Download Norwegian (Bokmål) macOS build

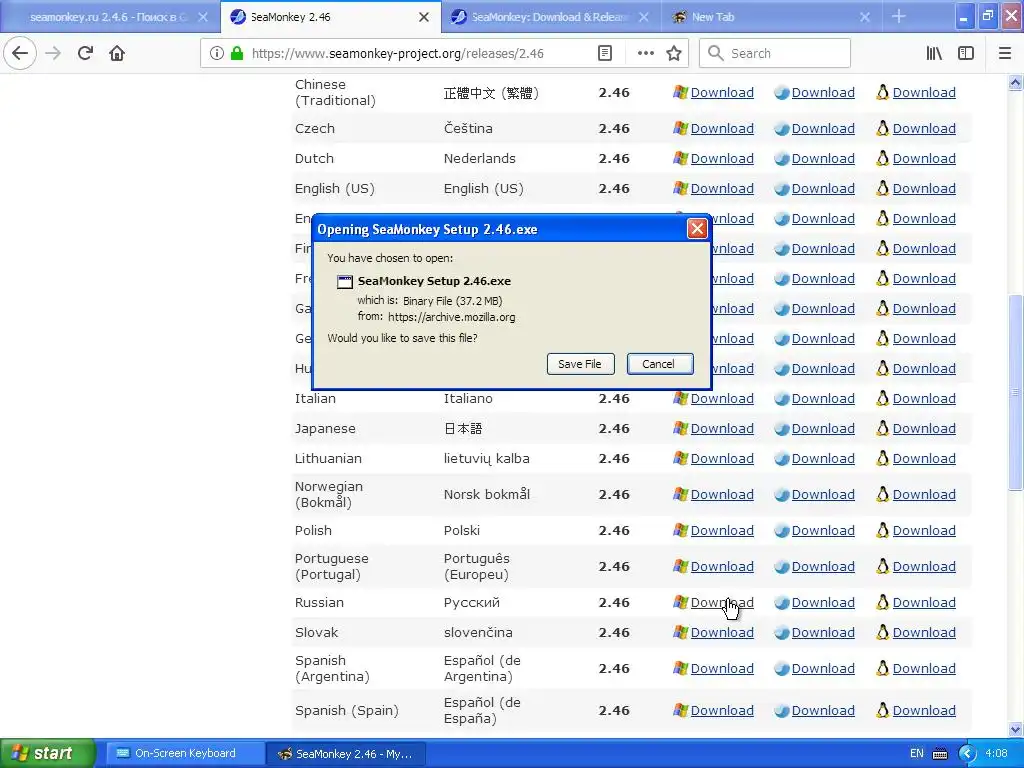(823, 494)
